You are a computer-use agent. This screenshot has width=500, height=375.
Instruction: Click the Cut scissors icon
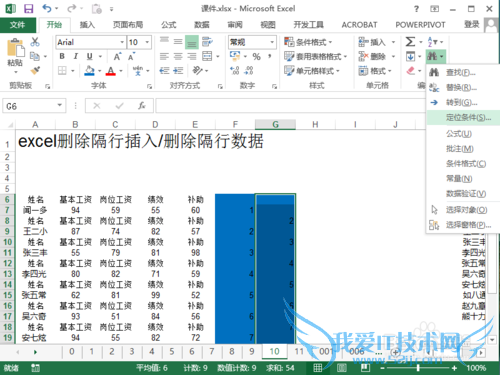click(35, 42)
